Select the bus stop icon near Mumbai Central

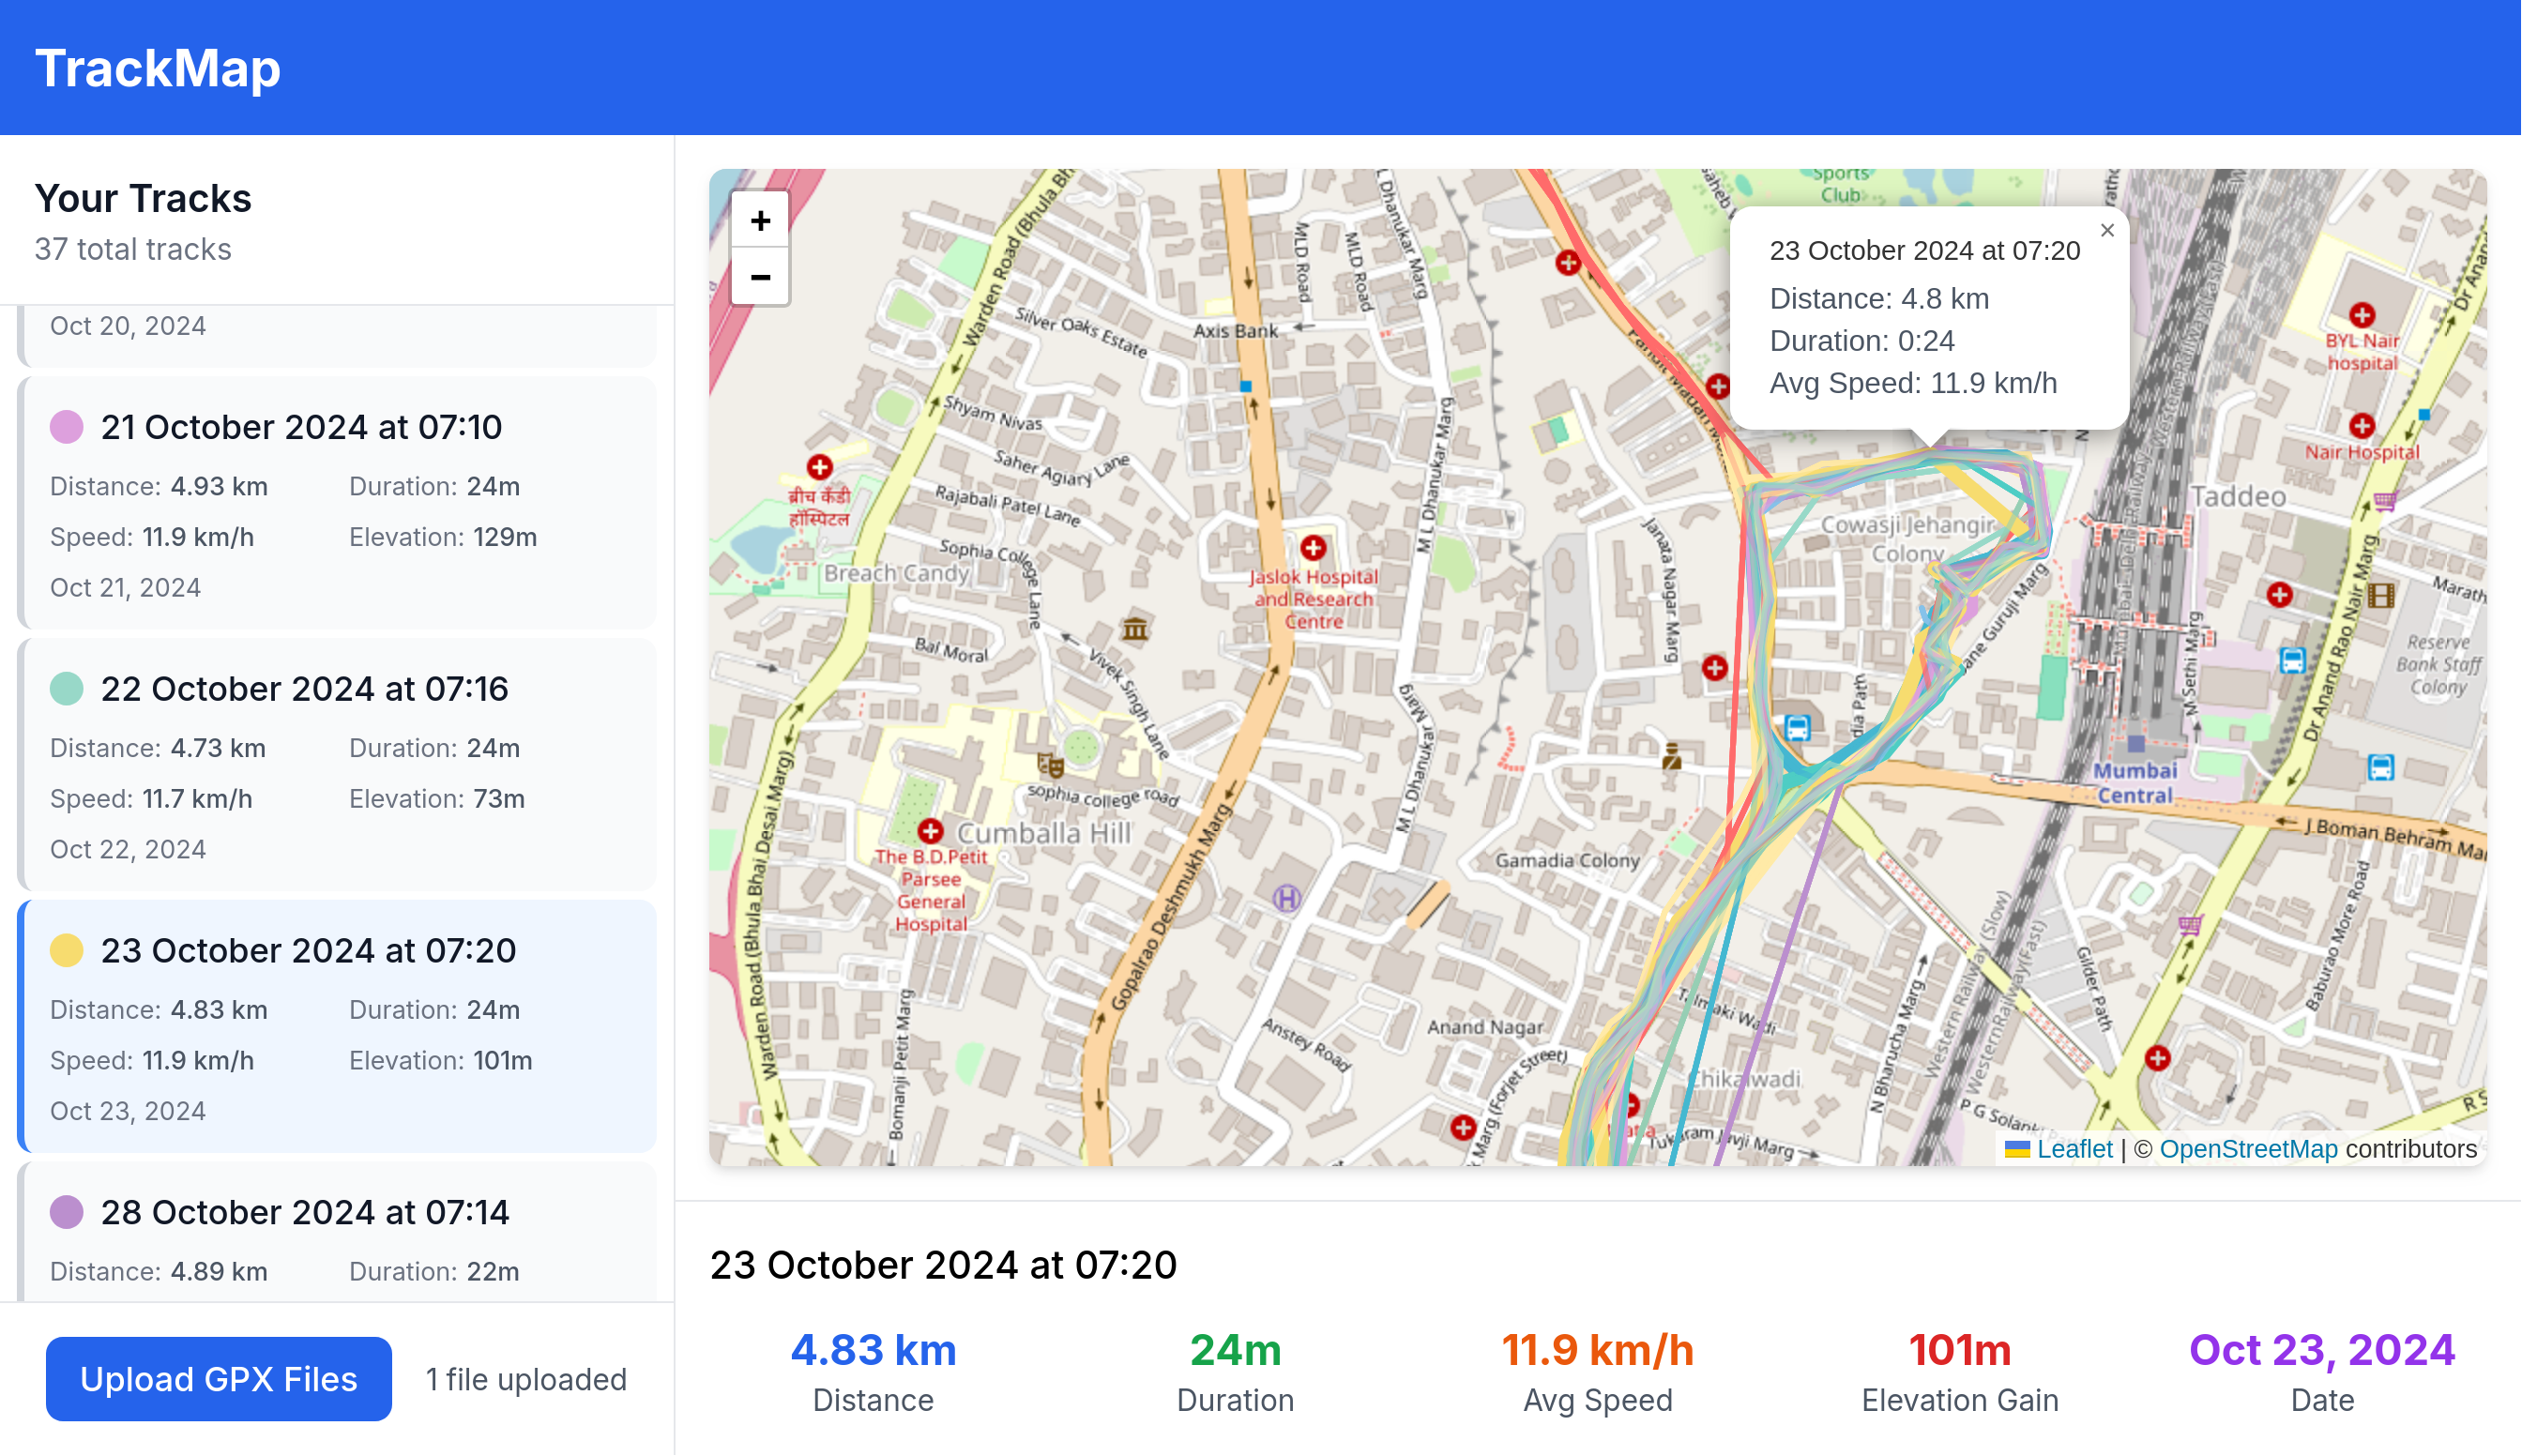click(2291, 662)
